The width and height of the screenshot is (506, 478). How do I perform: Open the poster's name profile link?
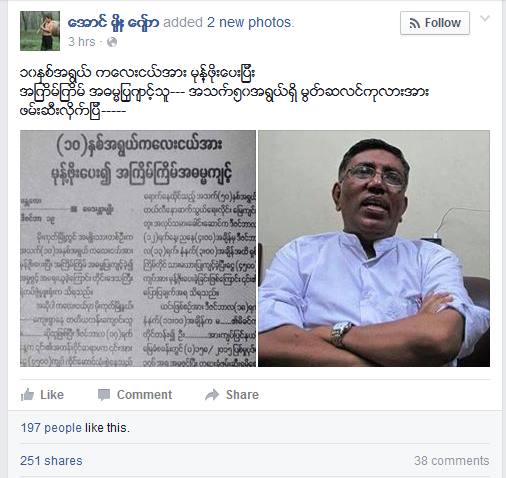113,23
